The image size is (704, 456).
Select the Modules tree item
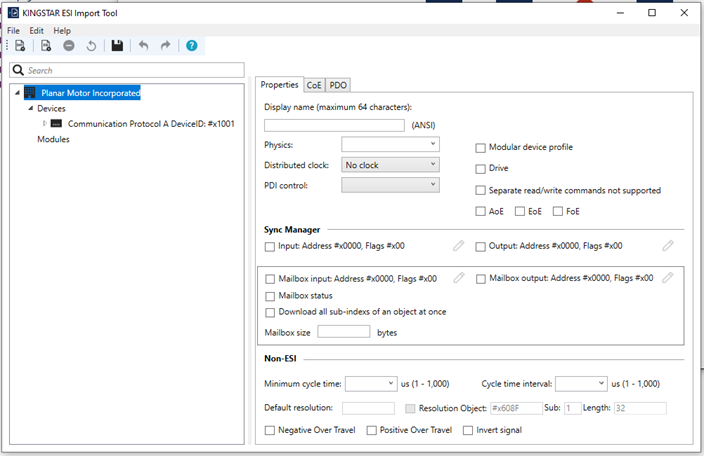[53, 139]
